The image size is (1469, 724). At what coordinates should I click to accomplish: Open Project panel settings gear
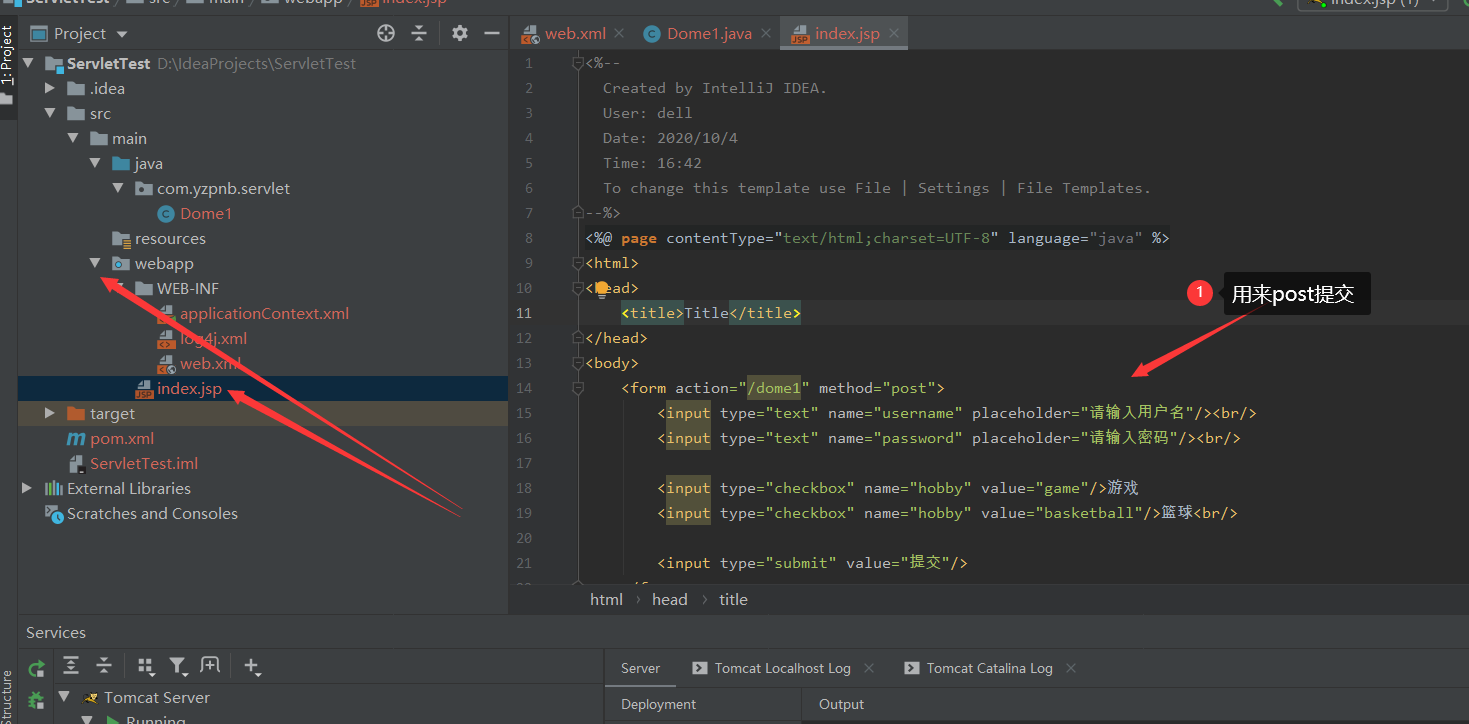point(460,33)
